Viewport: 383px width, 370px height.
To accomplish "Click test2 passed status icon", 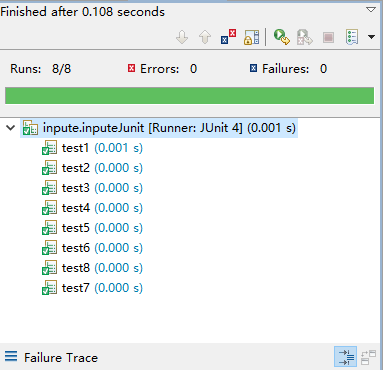I will [x=49, y=168].
